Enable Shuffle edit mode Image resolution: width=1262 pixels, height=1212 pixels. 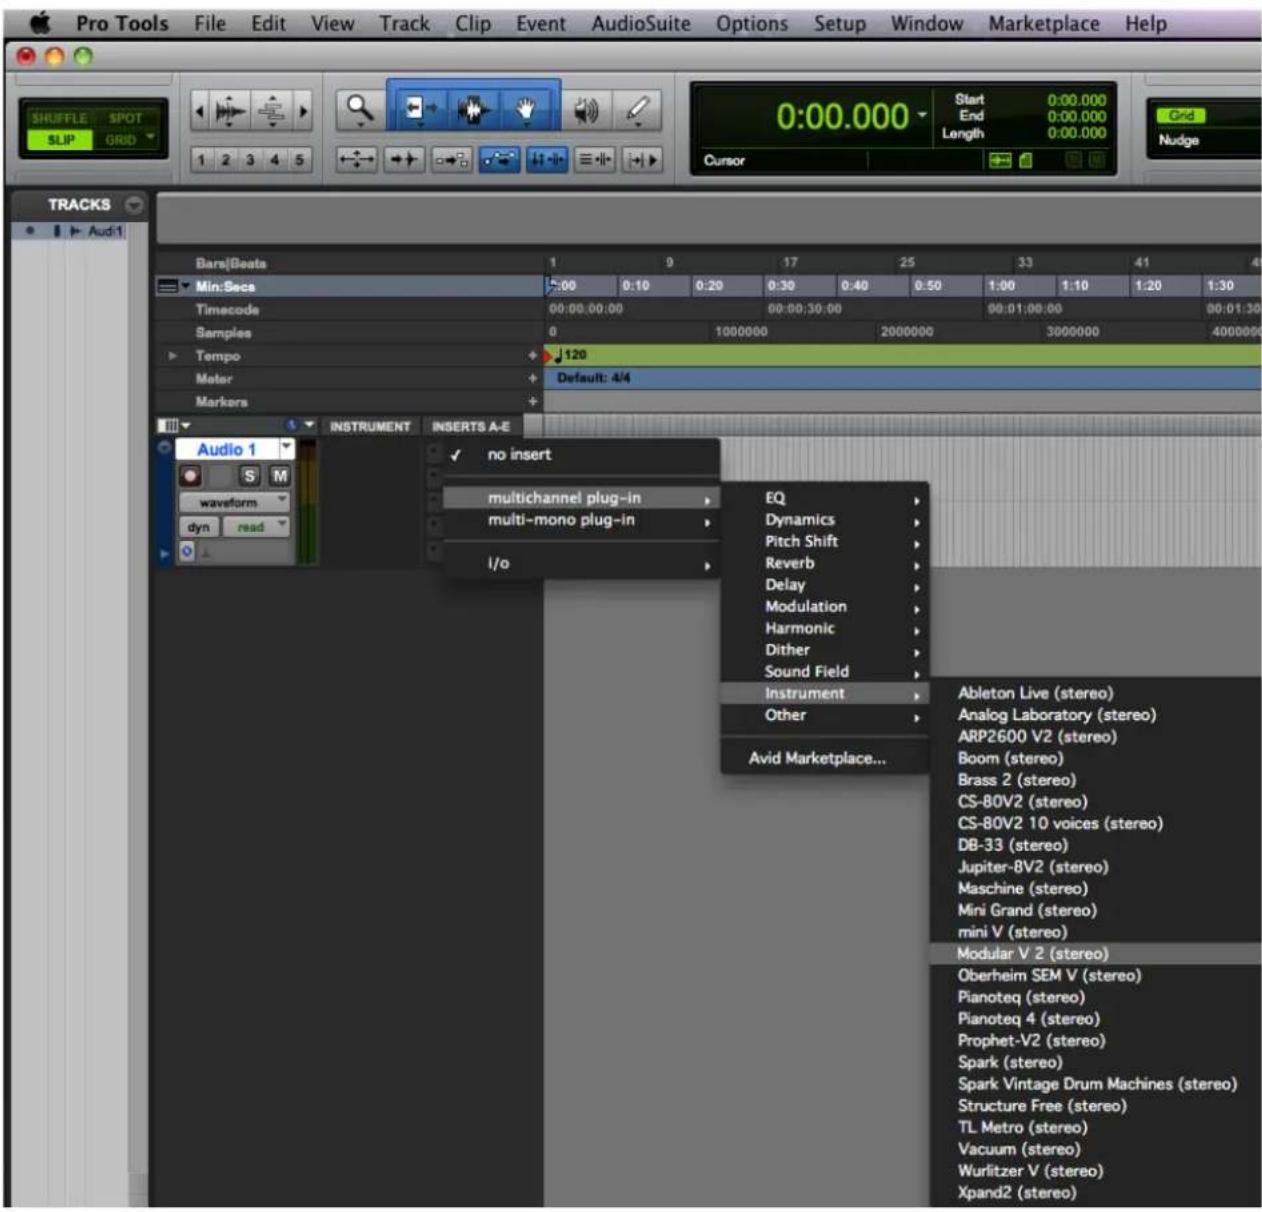click(x=59, y=118)
